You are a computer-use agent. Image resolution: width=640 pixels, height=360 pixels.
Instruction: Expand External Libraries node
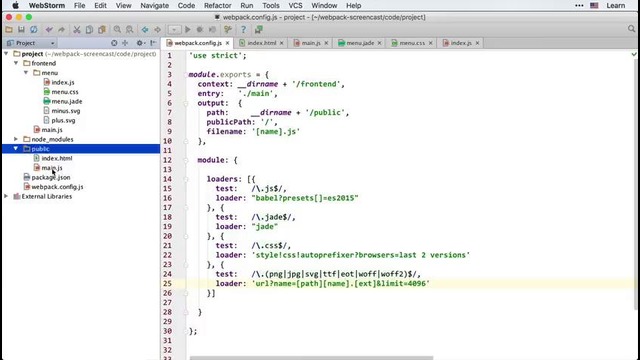click(x=6, y=196)
